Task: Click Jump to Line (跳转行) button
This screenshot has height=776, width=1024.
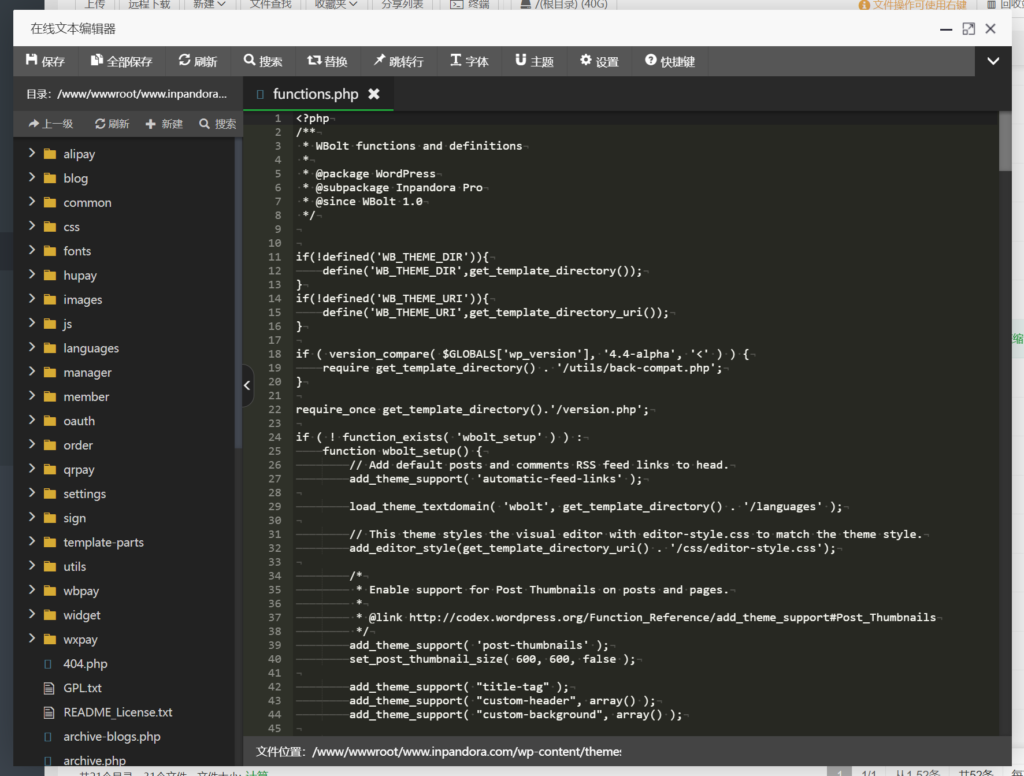Action: (398, 61)
